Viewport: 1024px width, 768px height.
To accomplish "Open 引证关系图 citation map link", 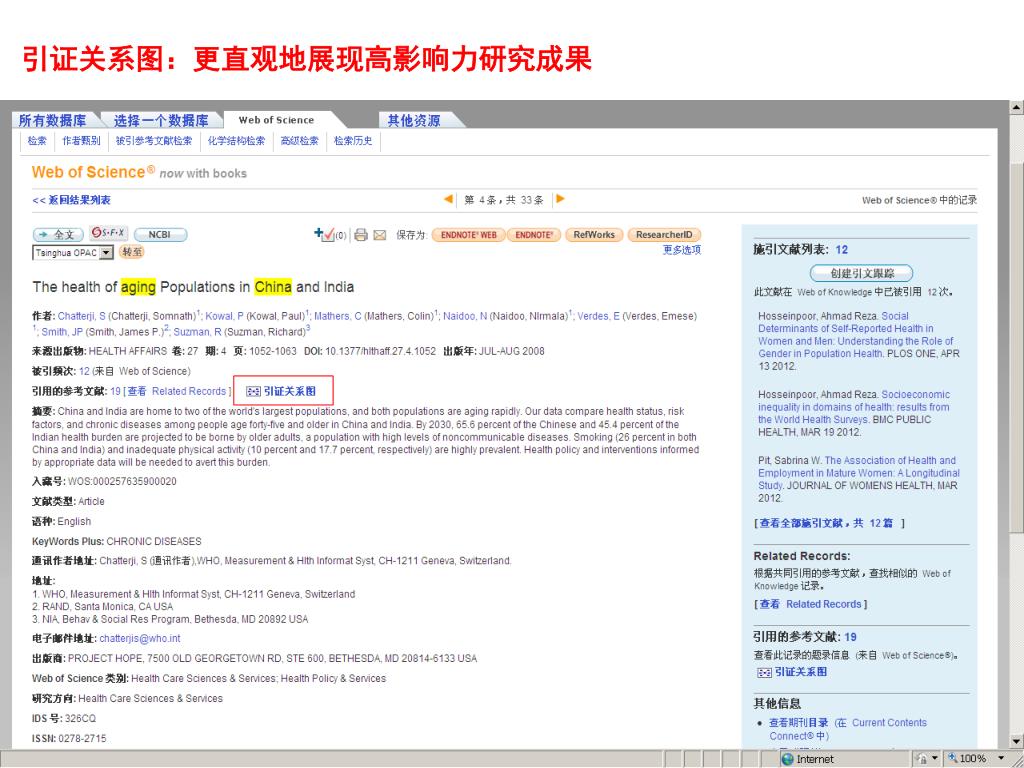I will (x=289, y=391).
